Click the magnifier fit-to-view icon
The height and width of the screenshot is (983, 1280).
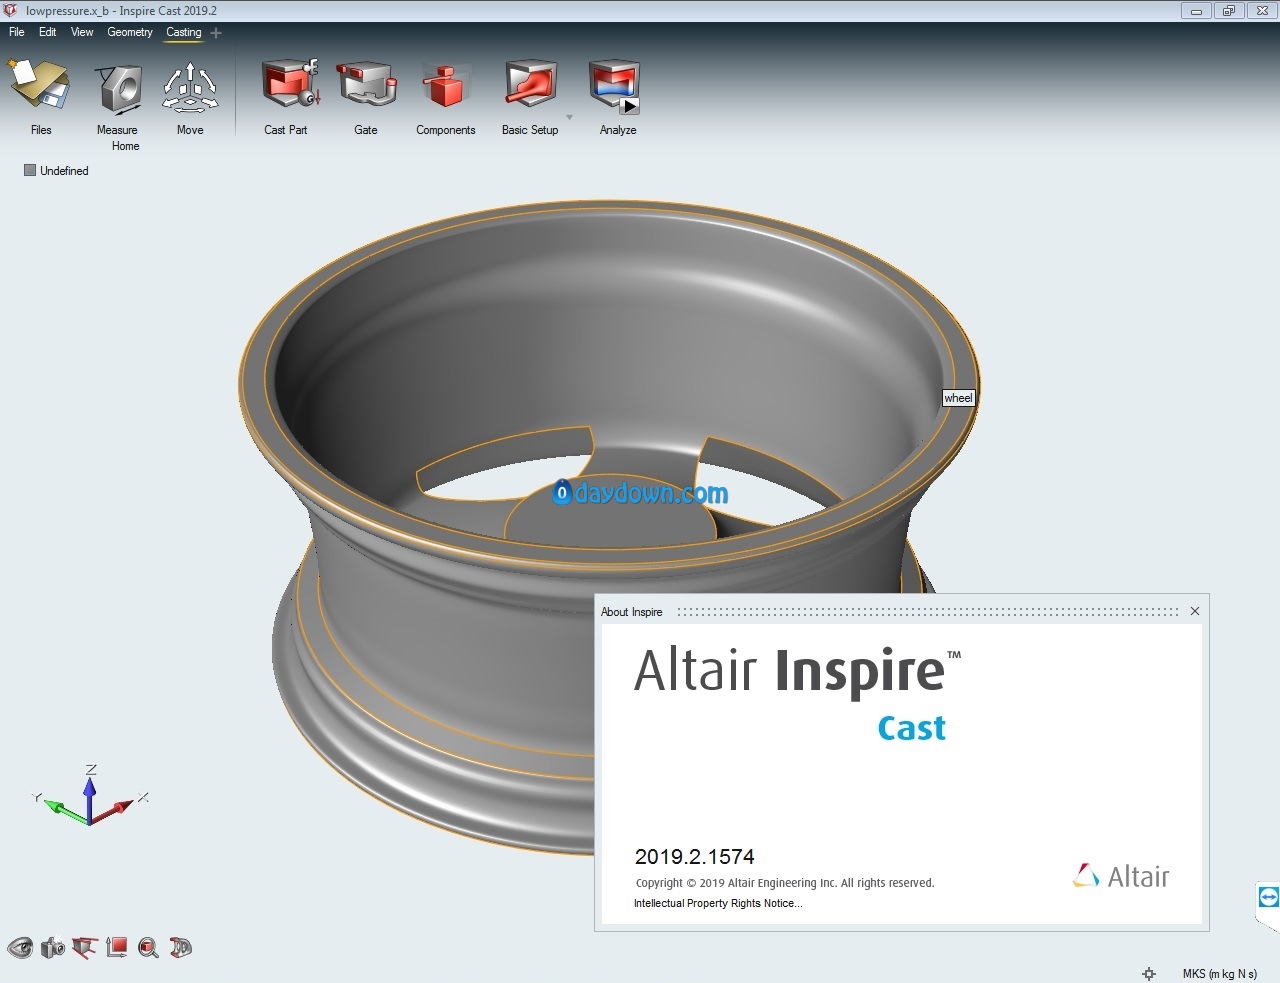(x=148, y=947)
